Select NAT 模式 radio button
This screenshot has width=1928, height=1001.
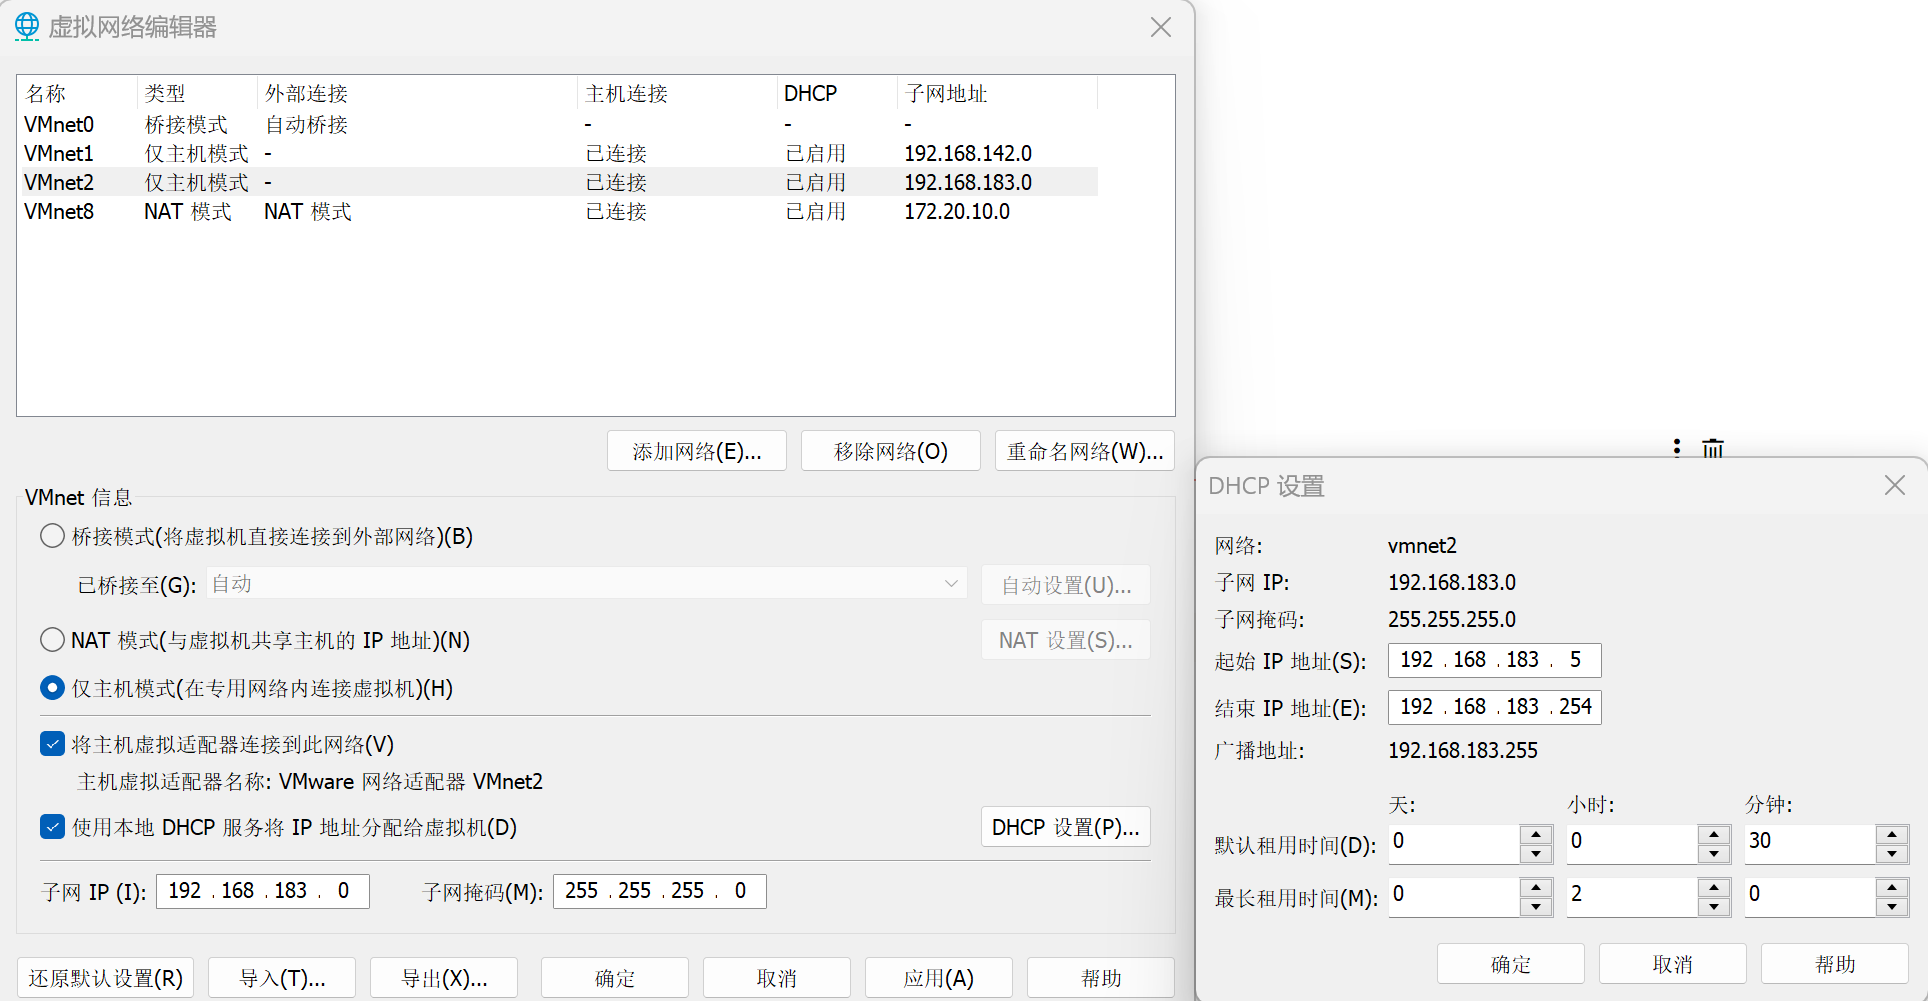[x=52, y=640]
